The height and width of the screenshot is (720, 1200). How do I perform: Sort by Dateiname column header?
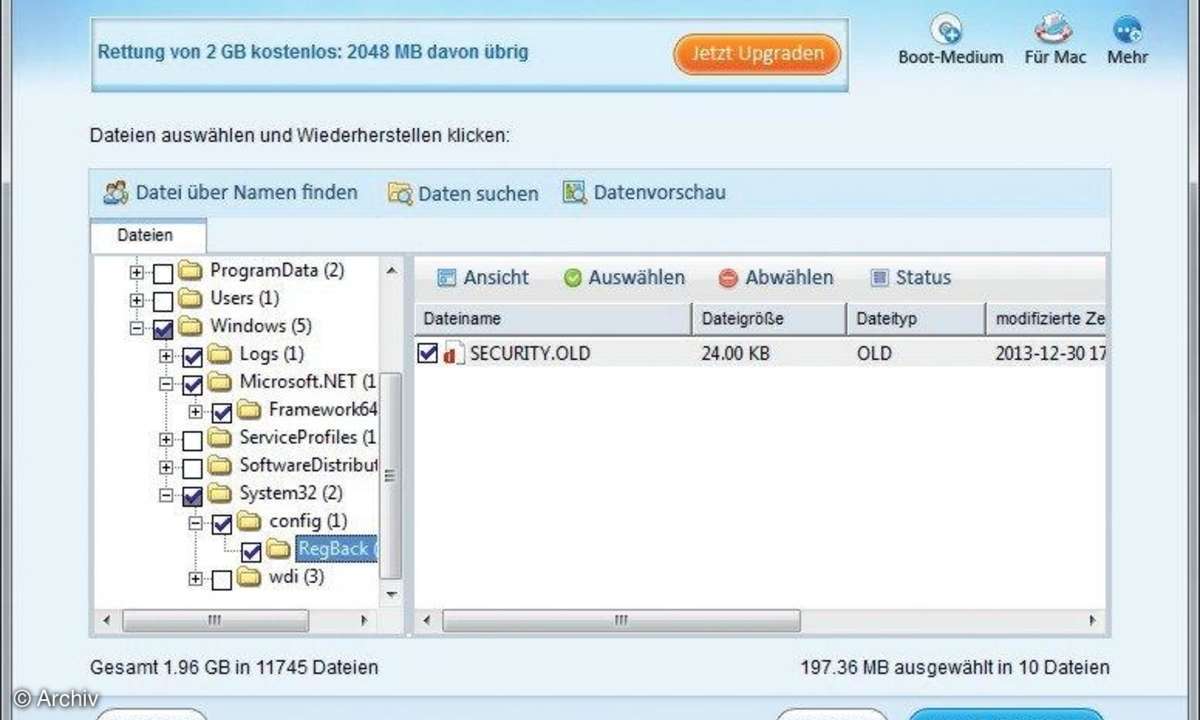point(553,319)
